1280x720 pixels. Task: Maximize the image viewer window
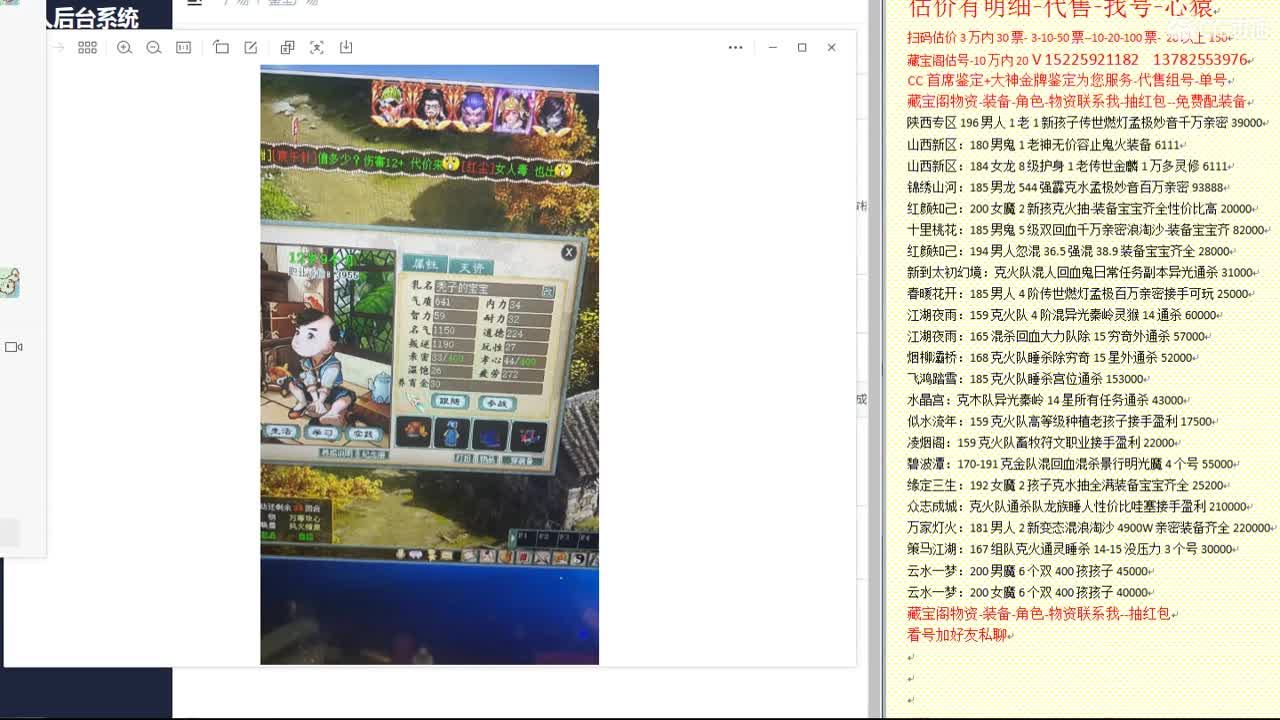pos(802,47)
